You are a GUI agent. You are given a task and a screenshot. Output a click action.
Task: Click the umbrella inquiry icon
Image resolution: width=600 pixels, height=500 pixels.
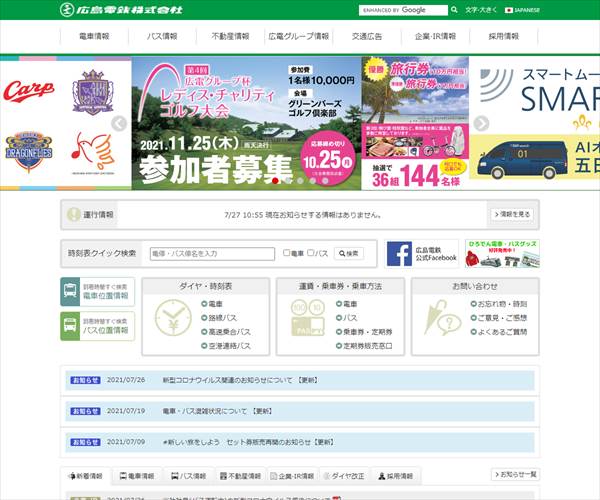442,318
